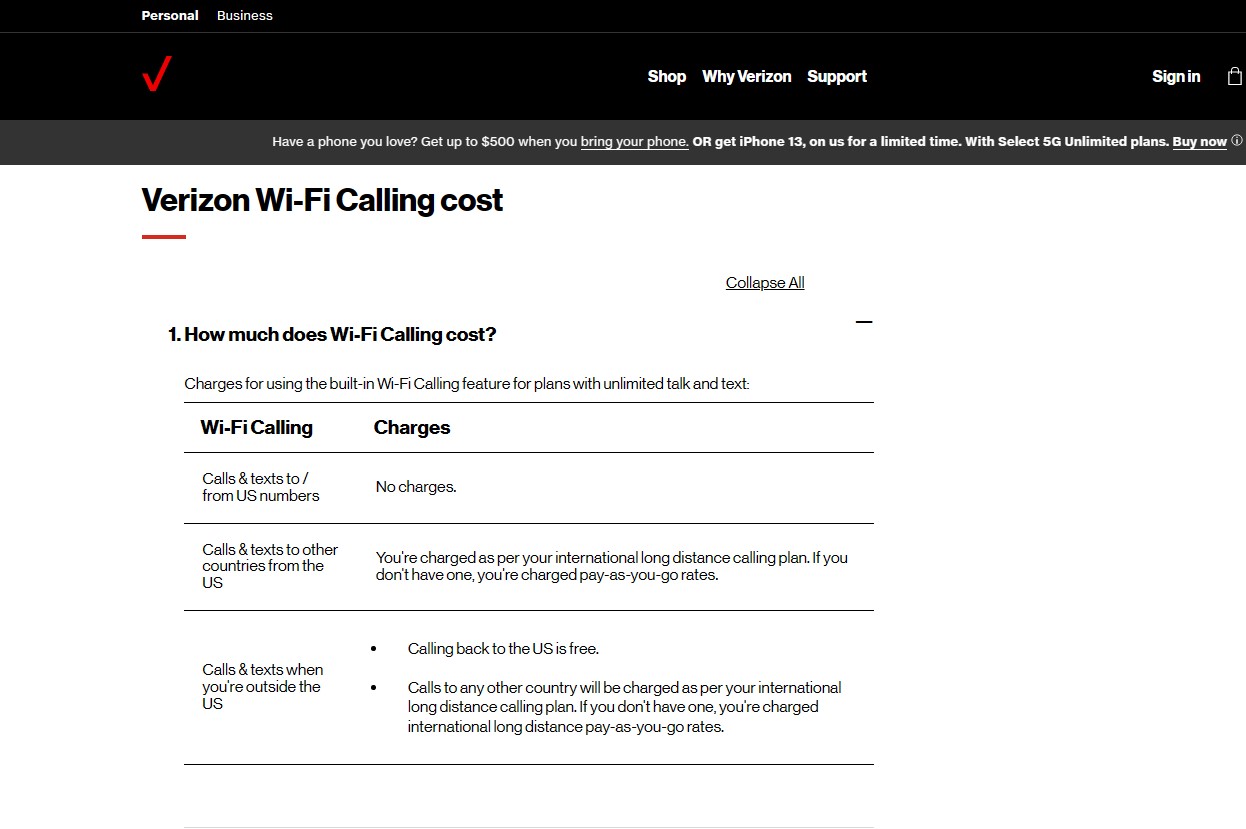This screenshot has width=1246, height=829.
Task: Click Collapse All
Action: (x=765, y=283)
